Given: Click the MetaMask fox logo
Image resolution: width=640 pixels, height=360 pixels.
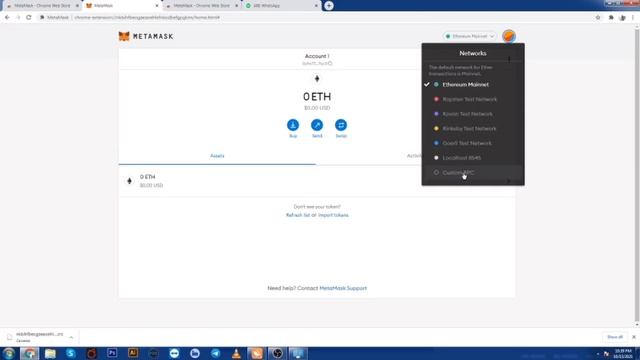Looking at the screenshot, I should pos(124,36).
